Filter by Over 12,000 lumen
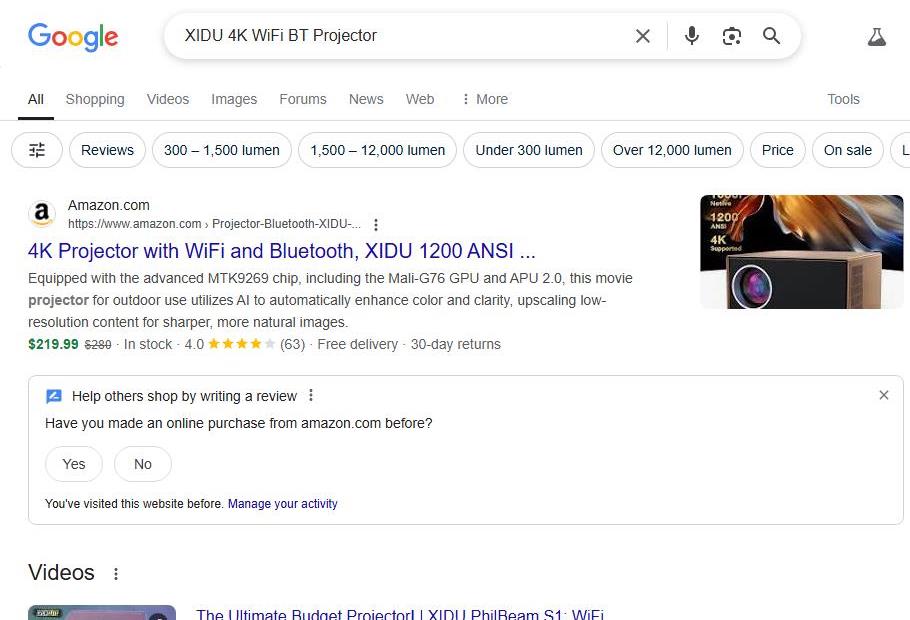 click(672, 150)
